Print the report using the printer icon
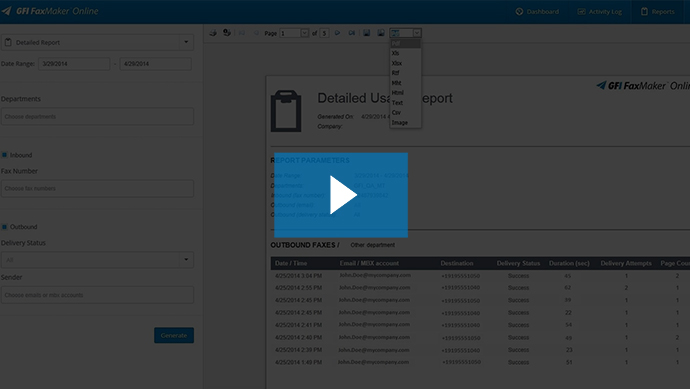The height and width of the screenshot is (389, 690). (213, 33)
